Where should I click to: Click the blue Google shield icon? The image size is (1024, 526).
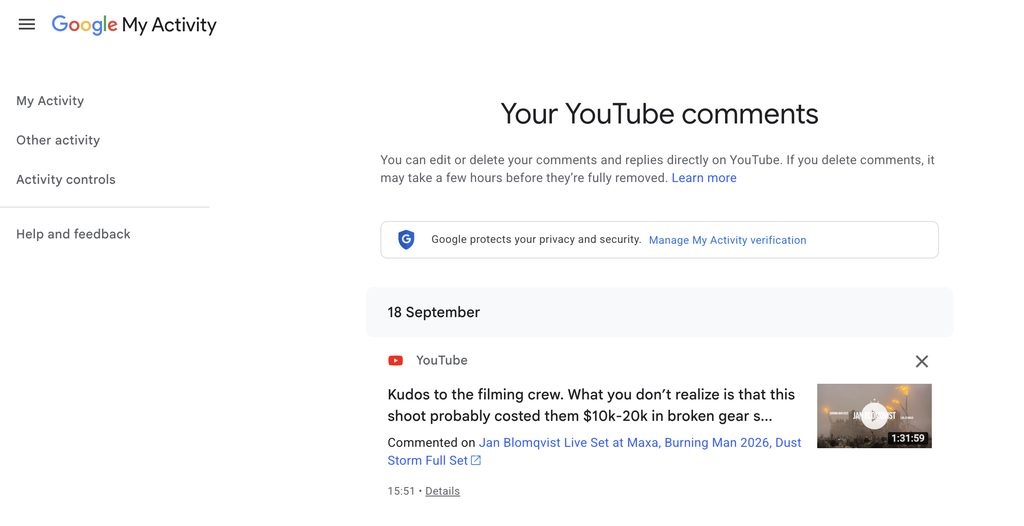406,240
